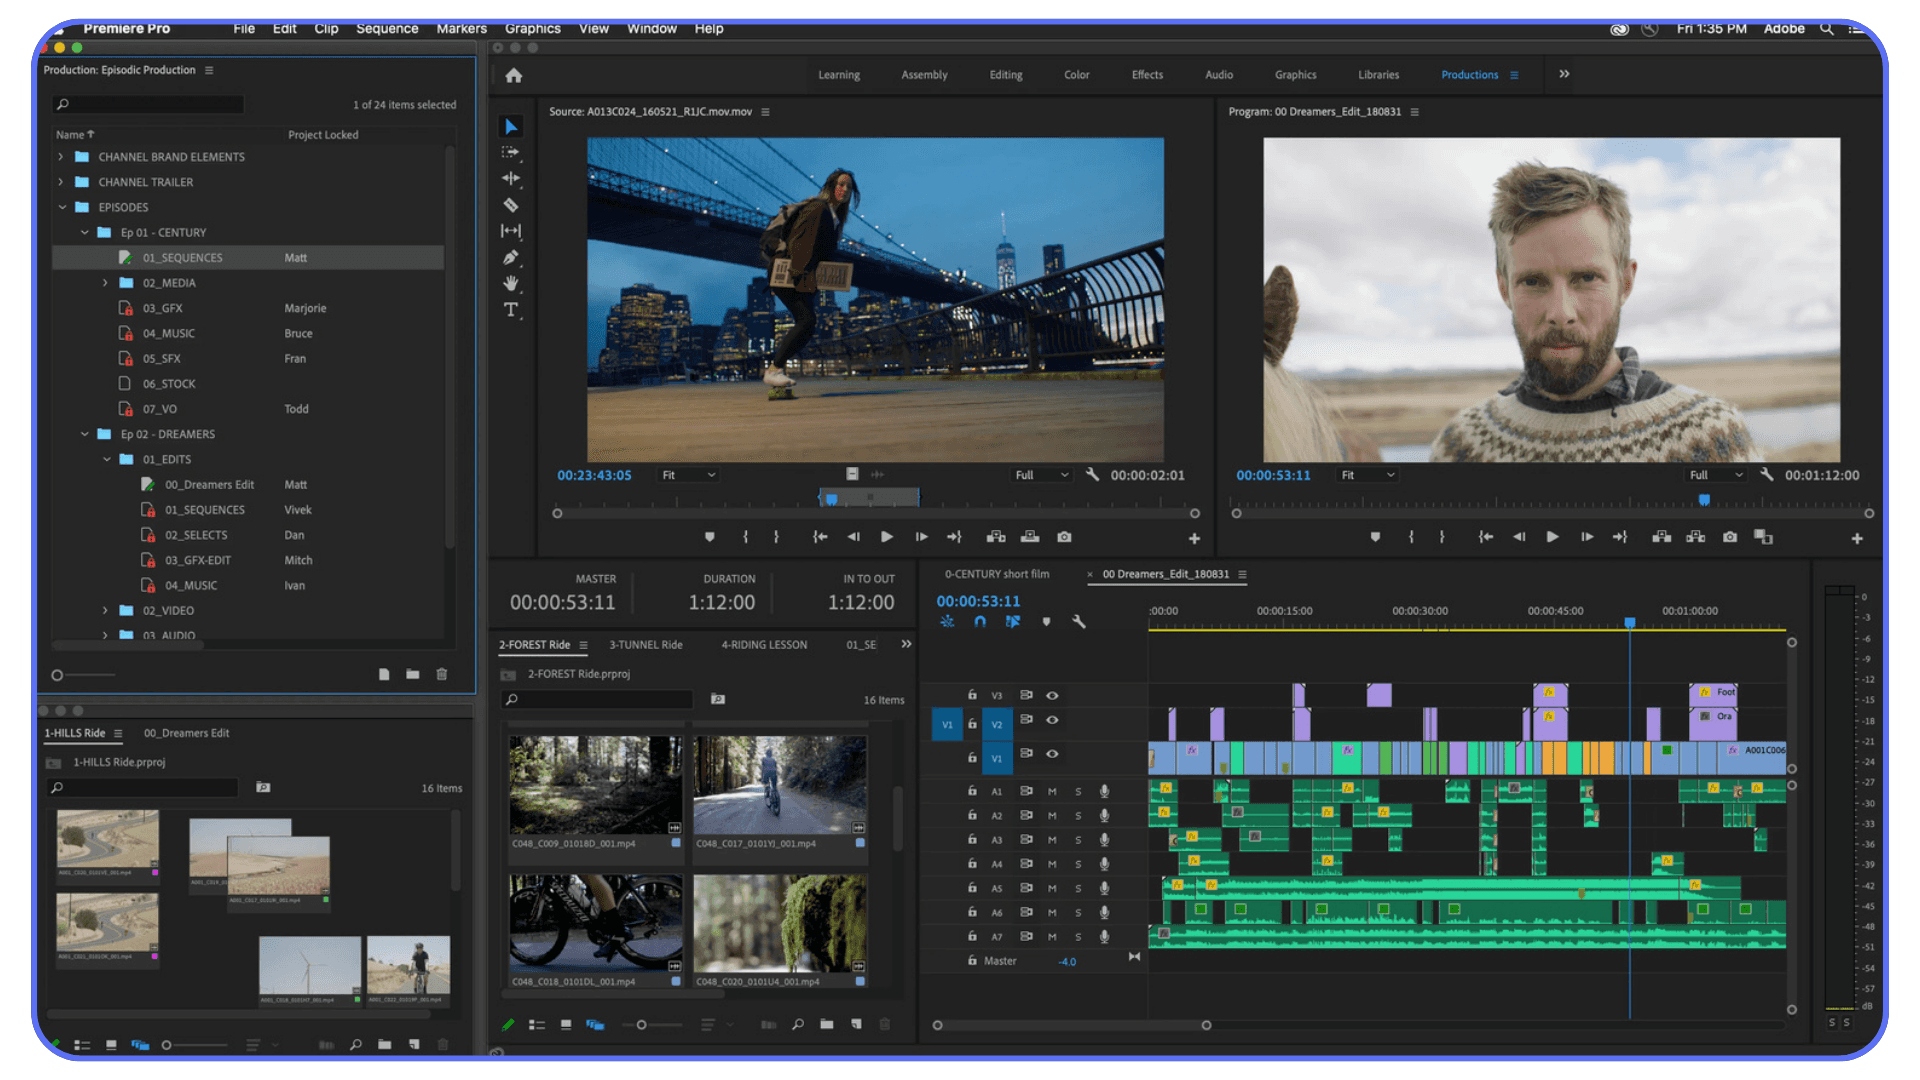Open Program monitor Full resolution dropdown

pyautogui.click(x=1716, y=475)
